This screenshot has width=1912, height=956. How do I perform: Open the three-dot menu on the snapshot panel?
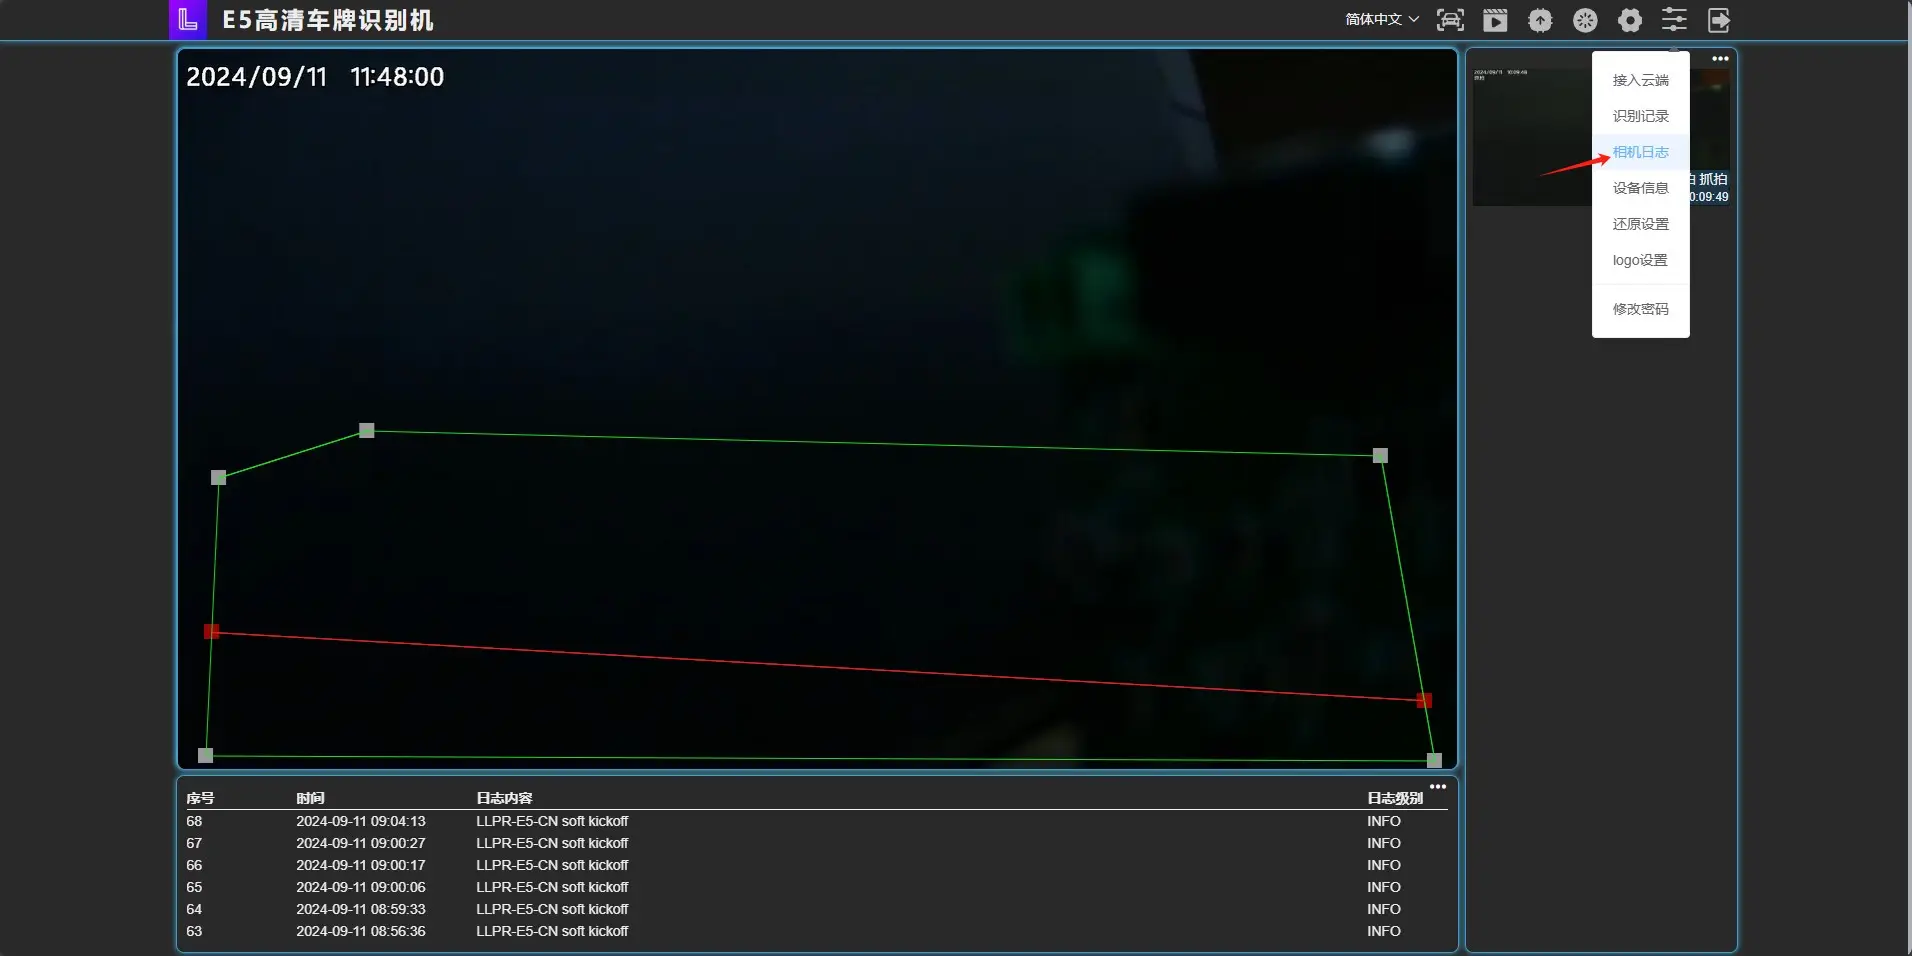[1720, 59]
